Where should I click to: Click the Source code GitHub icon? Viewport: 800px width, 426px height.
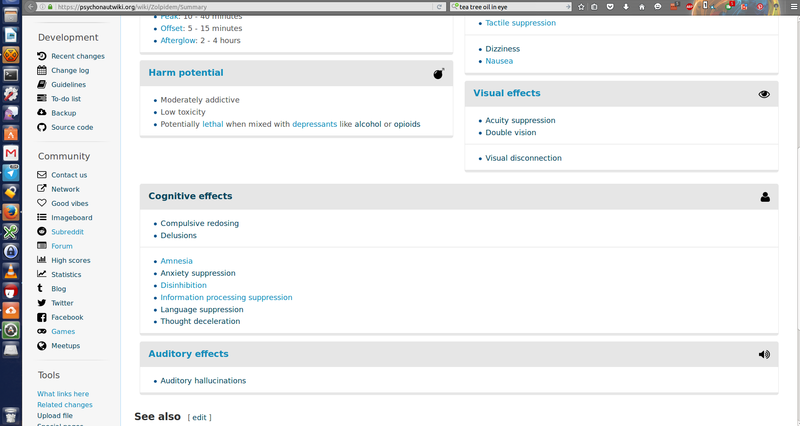point(42,127)
